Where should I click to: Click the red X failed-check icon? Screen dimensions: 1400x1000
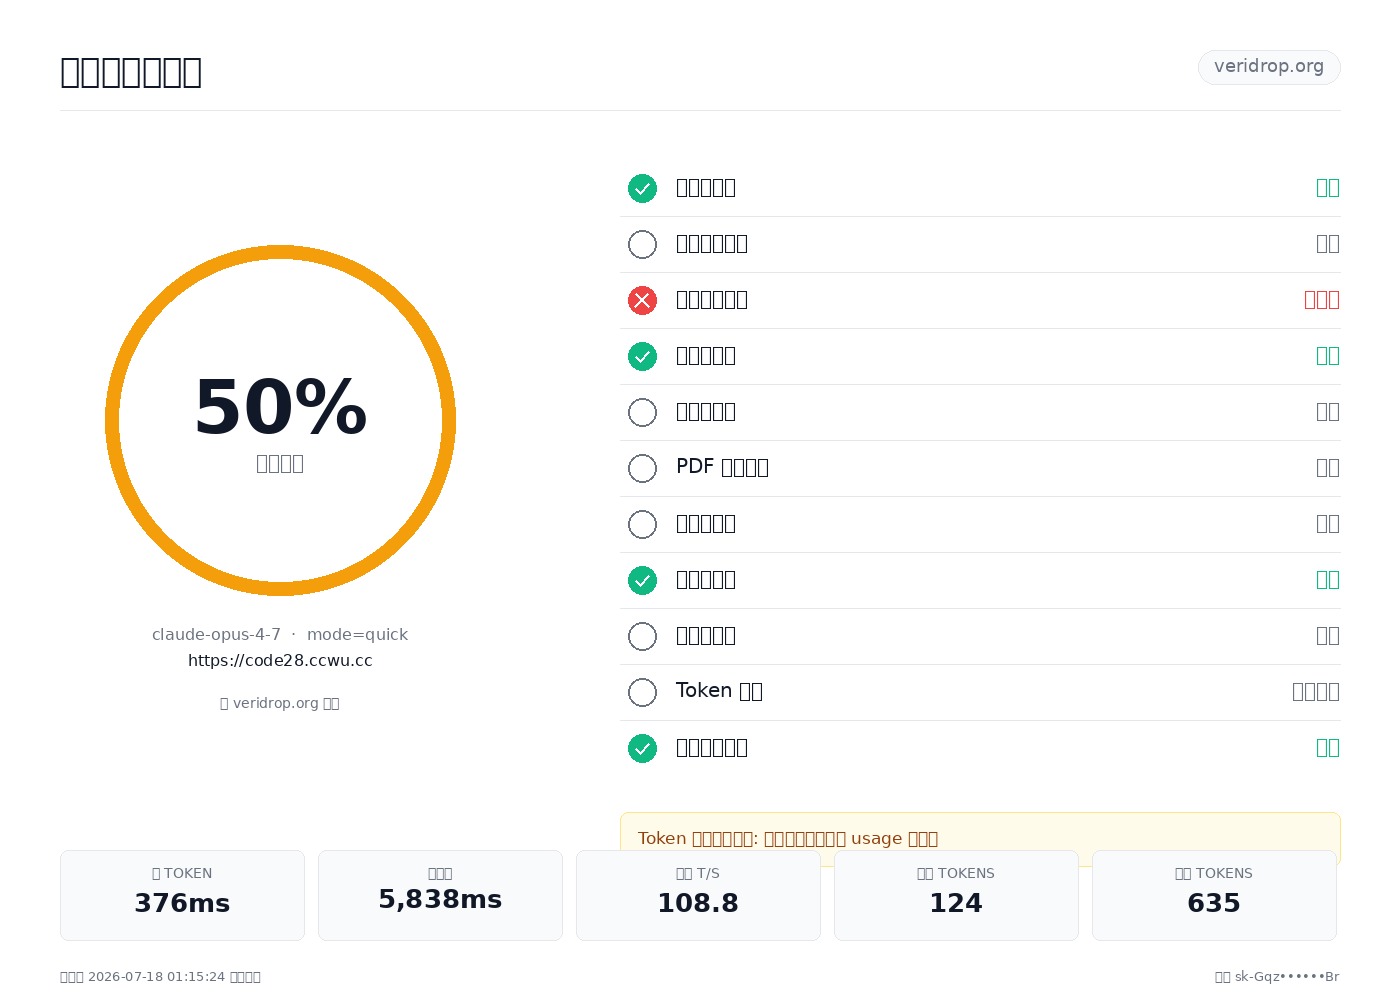tap(642, 300)
